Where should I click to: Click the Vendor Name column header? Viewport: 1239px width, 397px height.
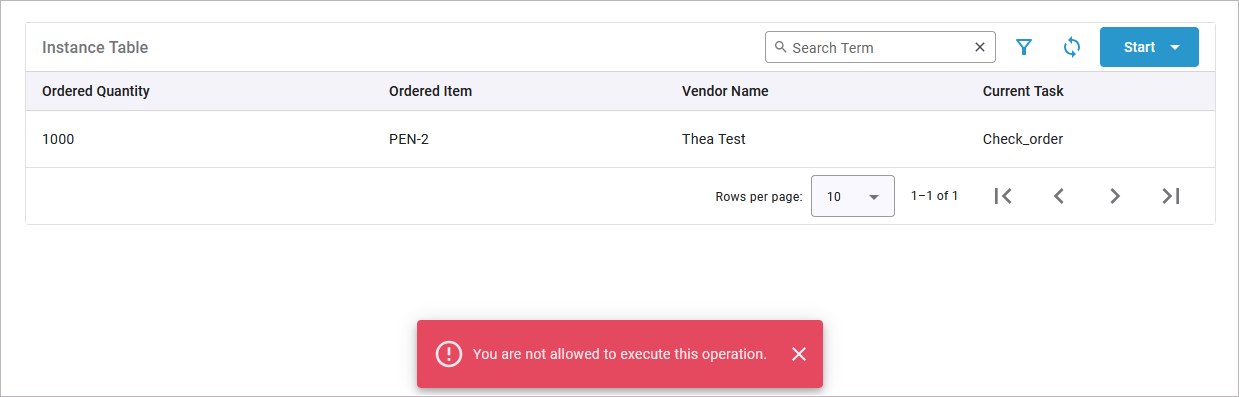pos(725,91)
